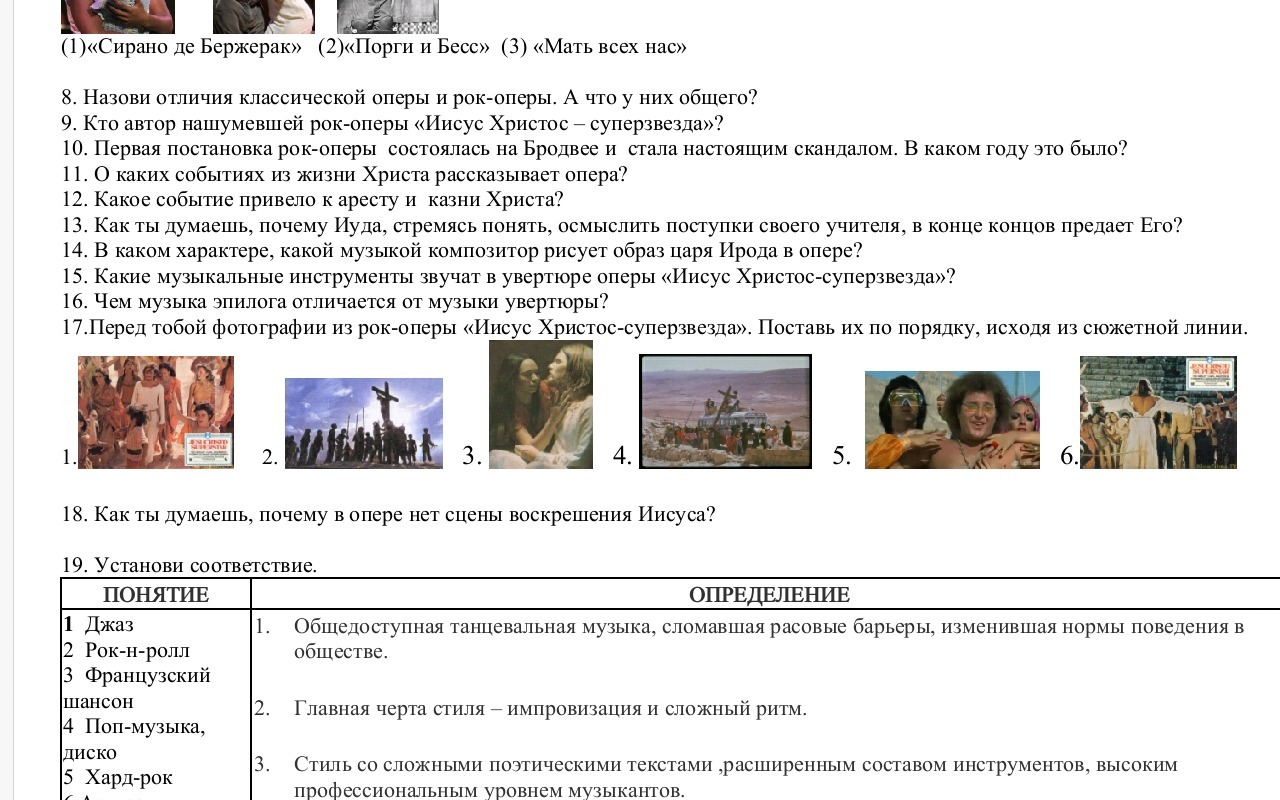
Task: Click question 17 instruction about ordering photos
Action: click(x=655, y=328)
